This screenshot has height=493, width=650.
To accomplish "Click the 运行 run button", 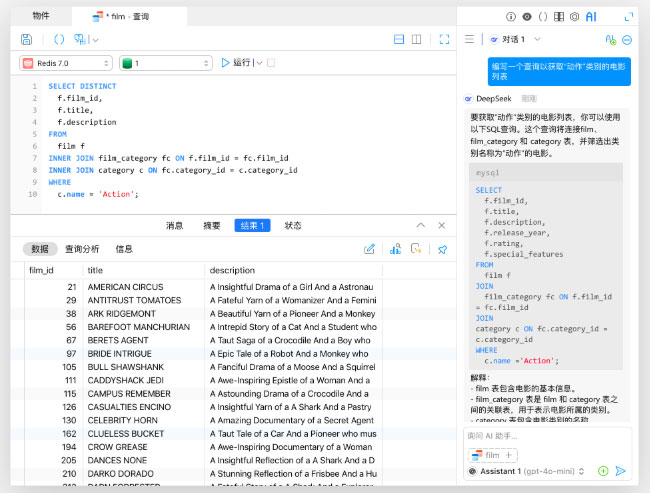I will [x=236, y=63].
